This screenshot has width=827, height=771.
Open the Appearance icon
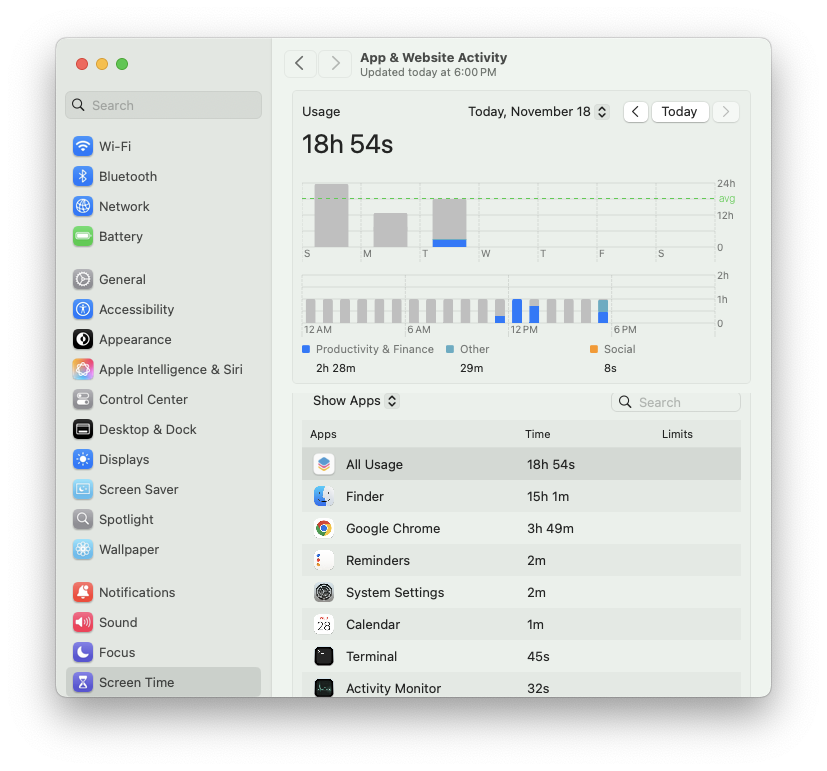[83, 339]
